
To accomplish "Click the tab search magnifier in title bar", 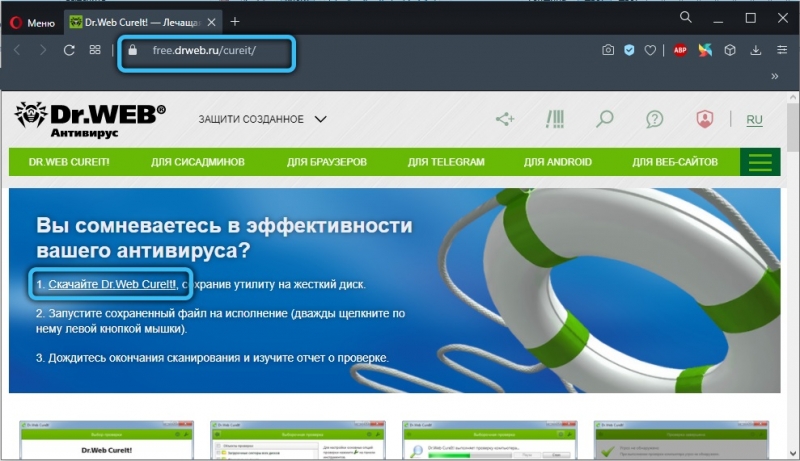I will [x=686, y=17].
